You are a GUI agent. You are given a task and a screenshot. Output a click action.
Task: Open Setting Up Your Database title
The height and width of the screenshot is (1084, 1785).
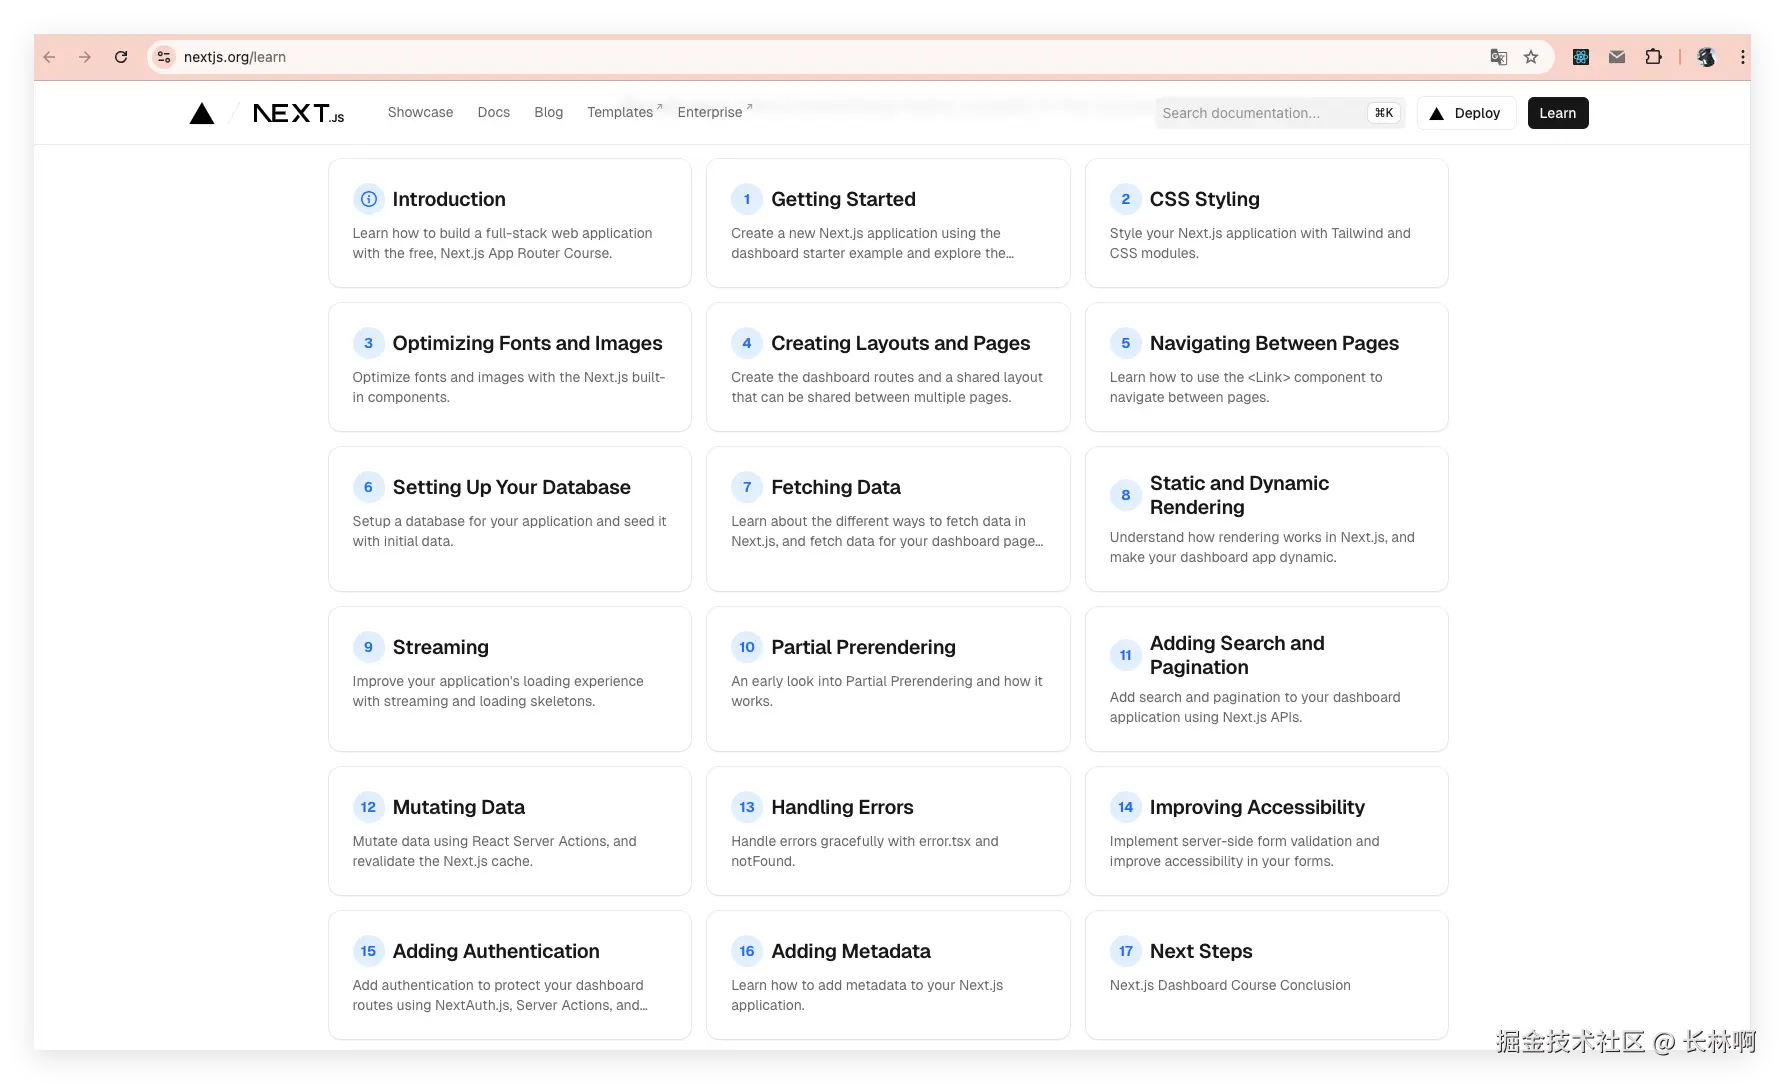[511, 487]
